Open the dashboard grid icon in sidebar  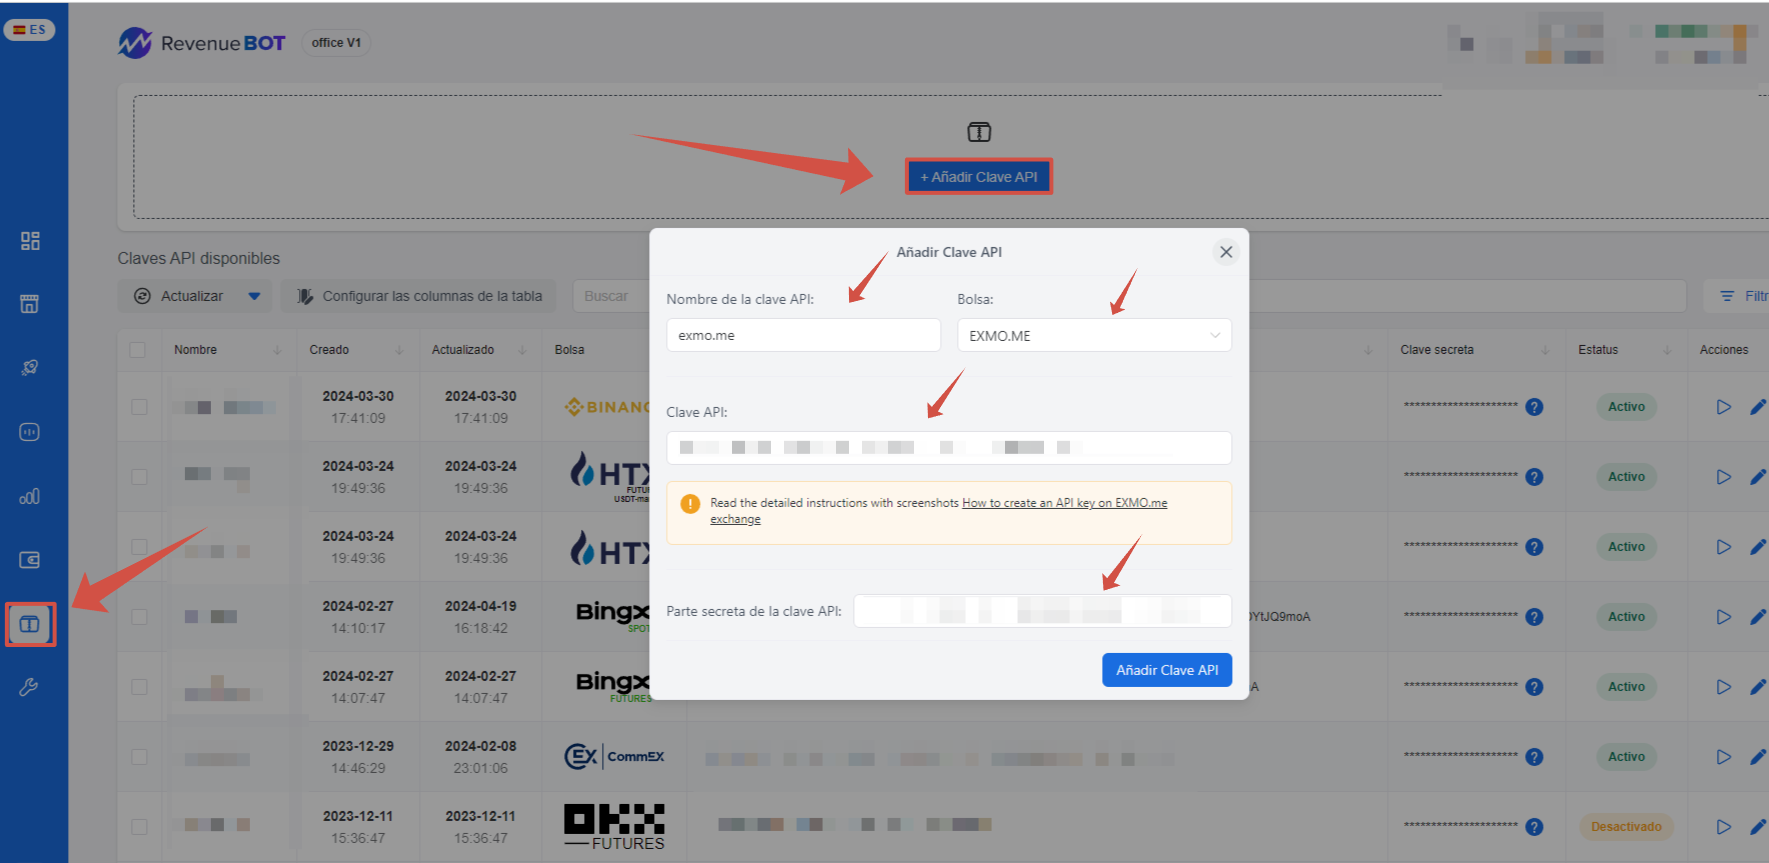pyautogui.click(x=30, y=241)
